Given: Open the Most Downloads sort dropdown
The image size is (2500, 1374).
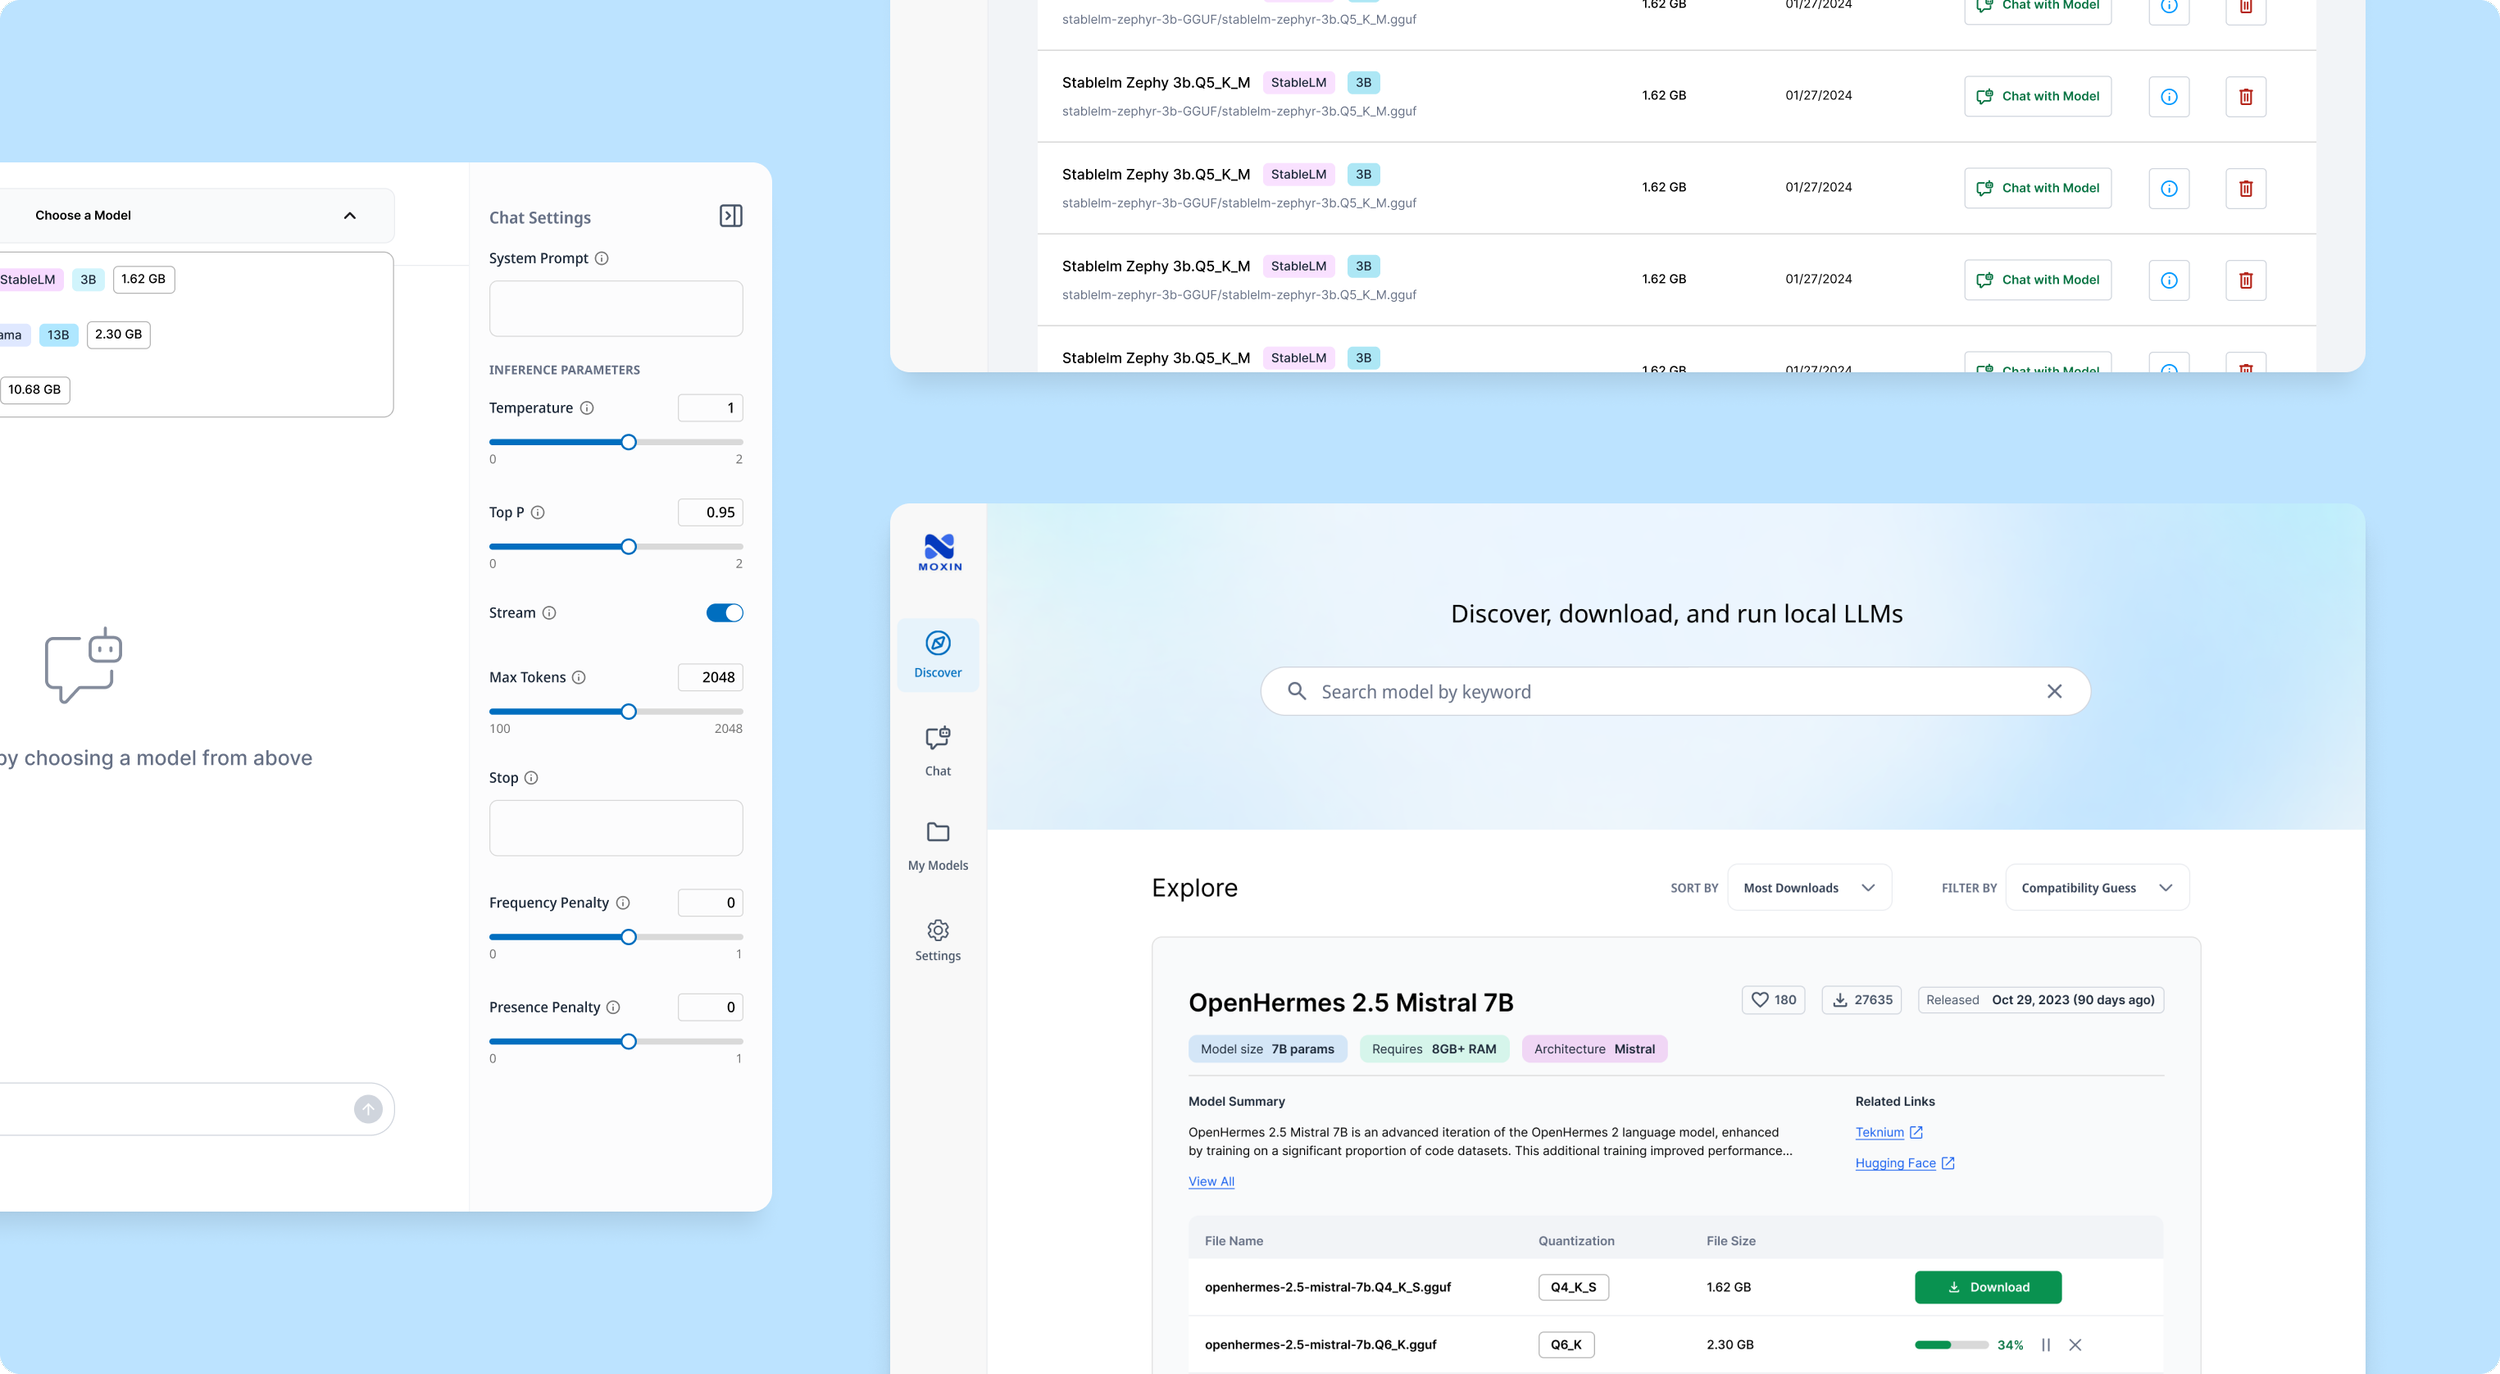Looking at the screenshot, I should [x=1808, y=888].
